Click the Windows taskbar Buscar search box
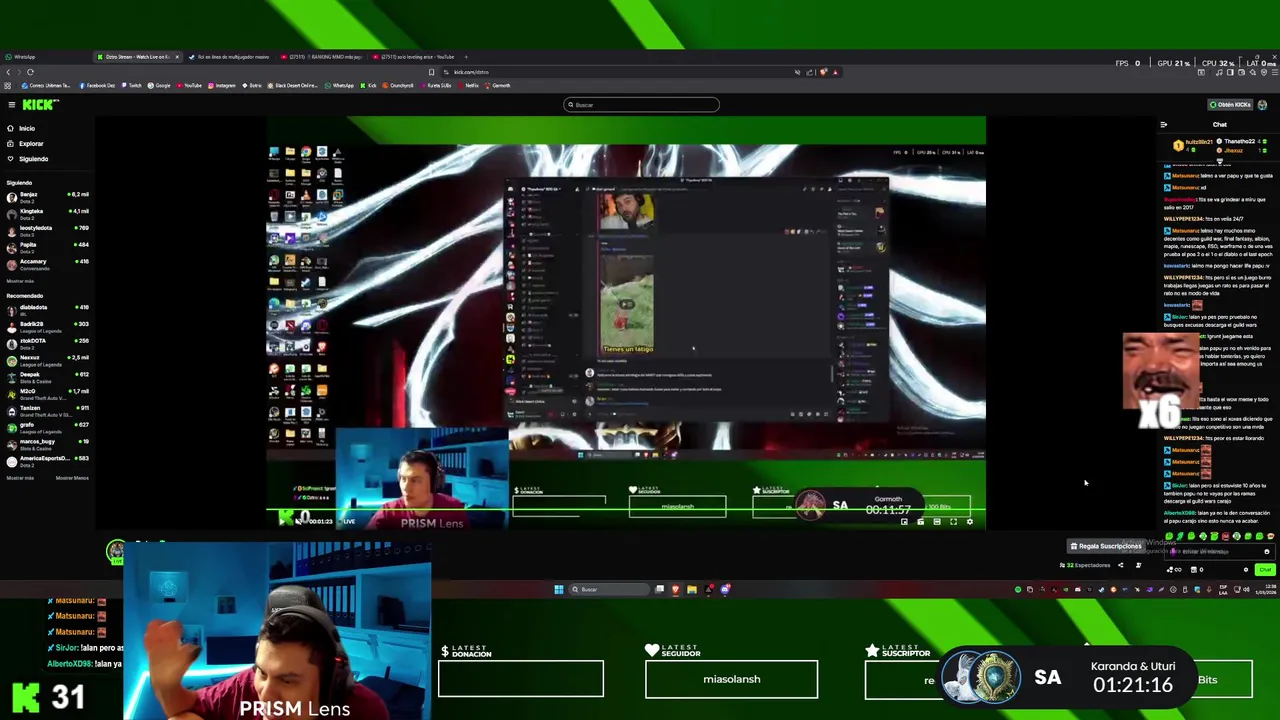The image size is (1280, 720). [609, 589]
